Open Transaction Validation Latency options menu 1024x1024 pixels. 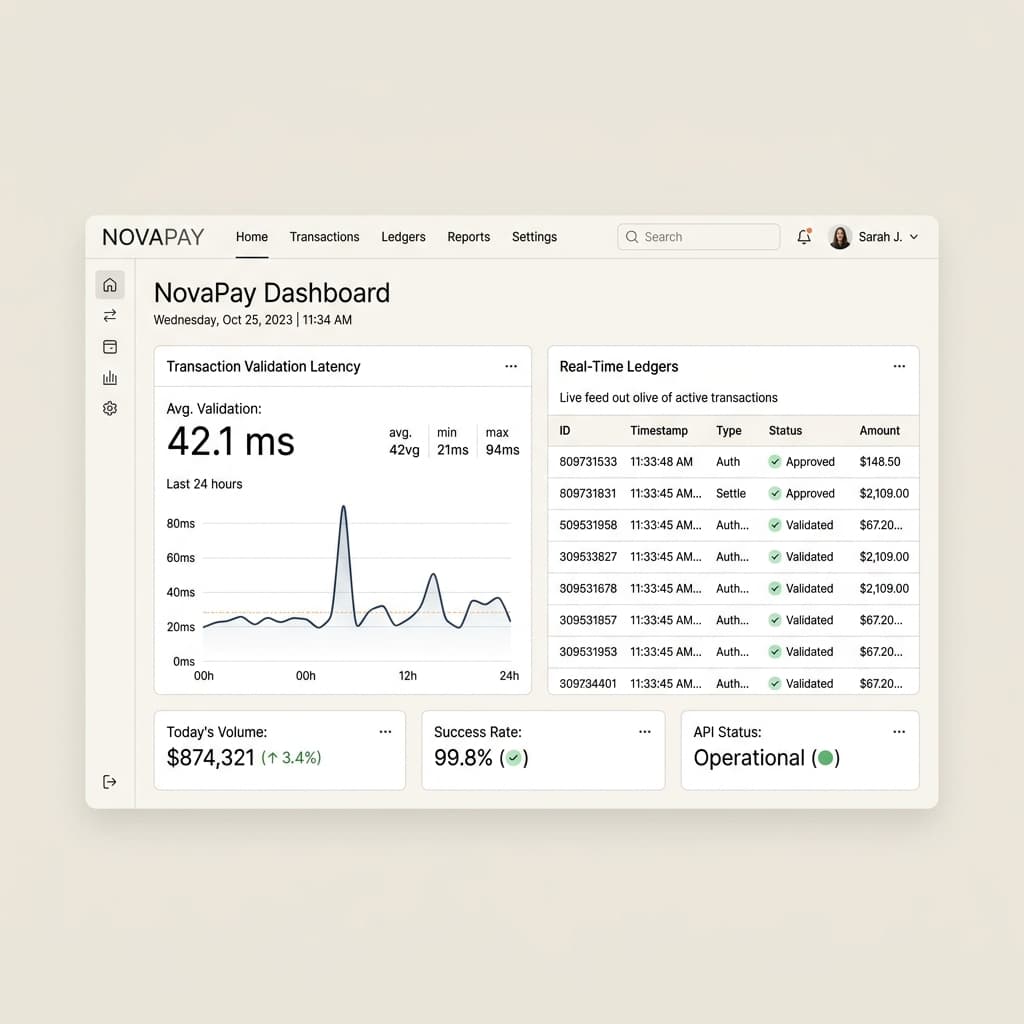pos(511,366)
